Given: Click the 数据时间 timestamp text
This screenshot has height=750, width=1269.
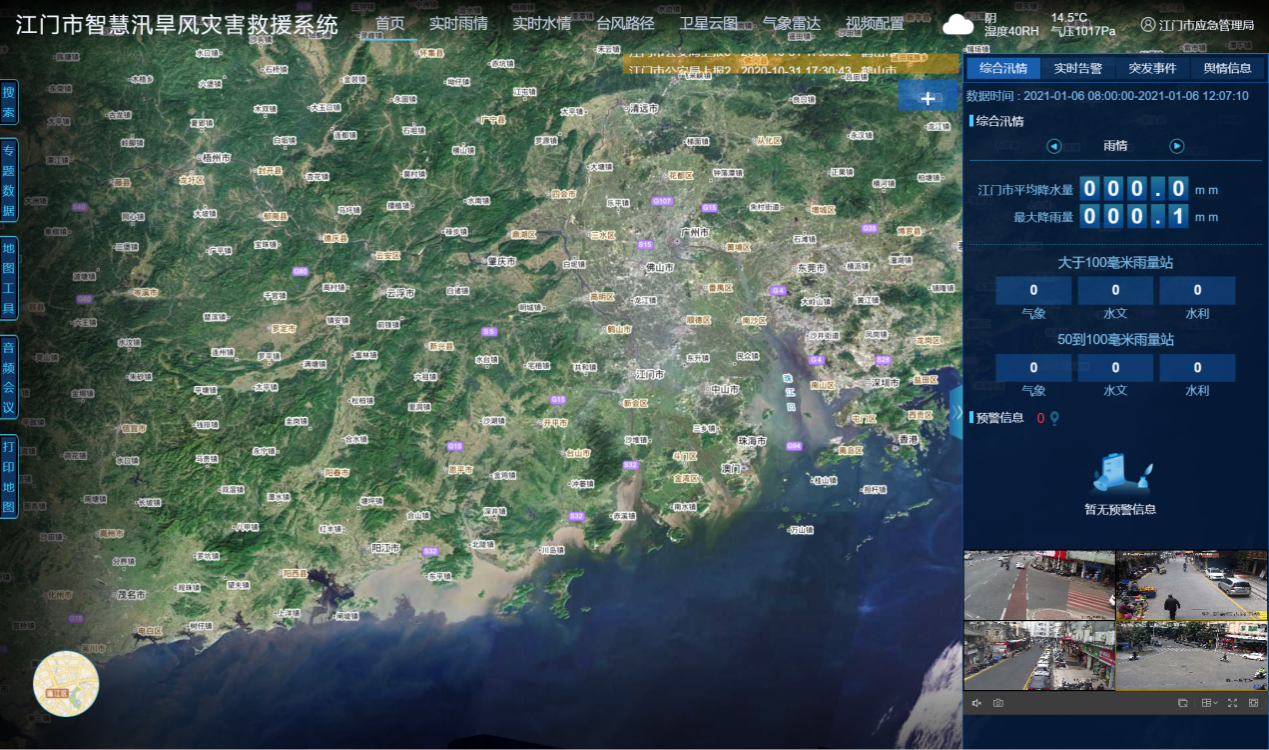Looking at the screenshot, I should pyautogui.click(x=1107, y=96).
